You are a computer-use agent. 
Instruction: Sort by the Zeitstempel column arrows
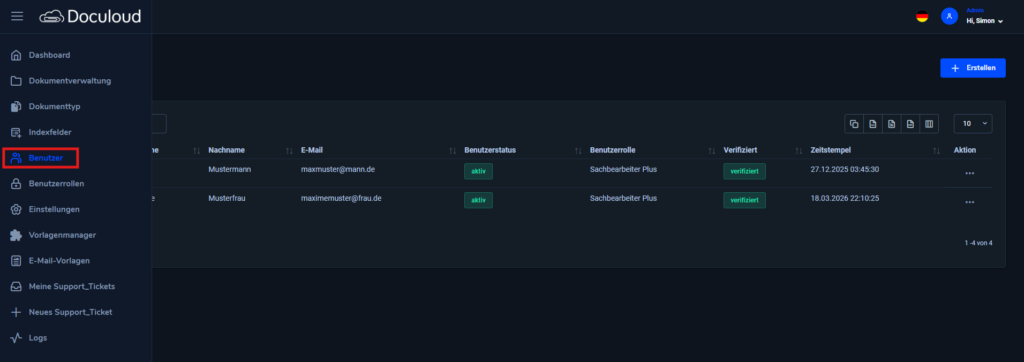click(x=936, y=151)
